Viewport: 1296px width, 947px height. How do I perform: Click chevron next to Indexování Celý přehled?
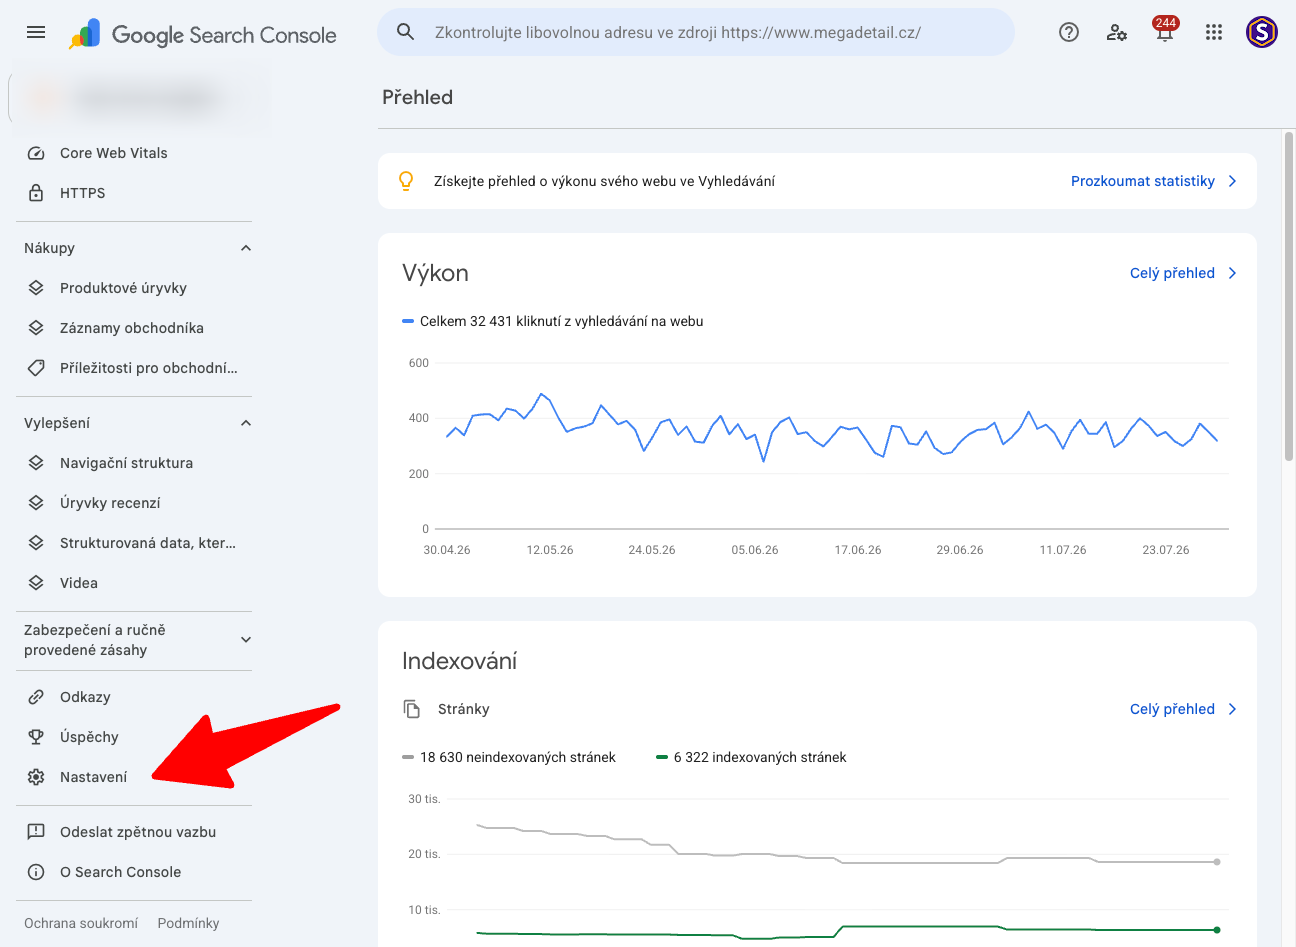(1232, 709)
